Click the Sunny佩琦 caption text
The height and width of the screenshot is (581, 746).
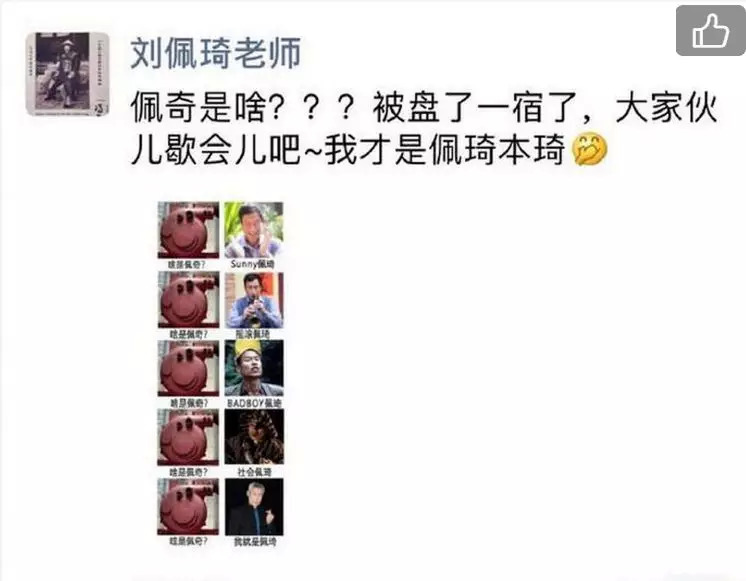pos(252,264)
